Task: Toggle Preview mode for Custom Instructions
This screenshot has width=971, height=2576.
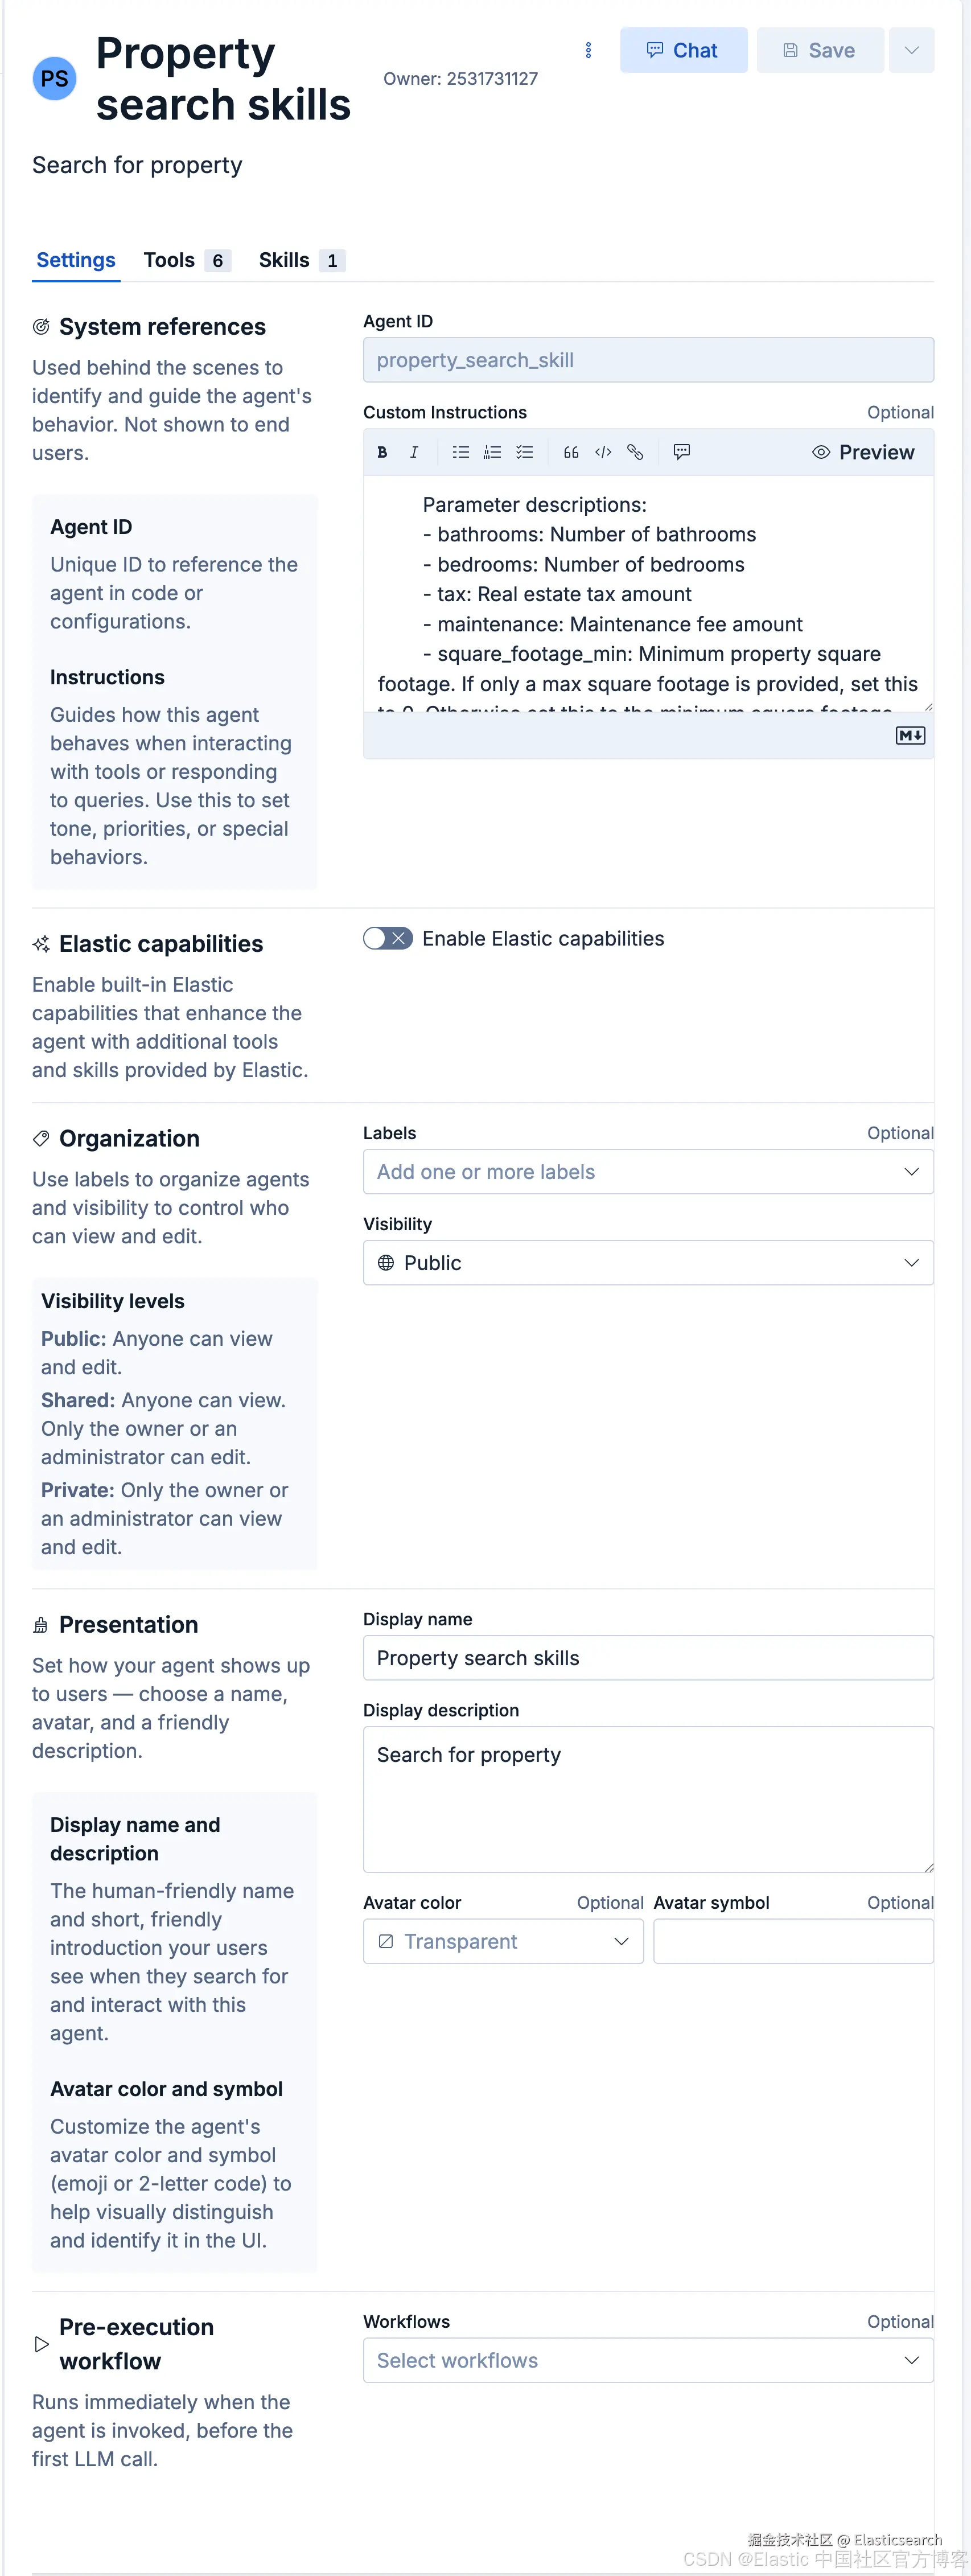Action: [863, 452]
